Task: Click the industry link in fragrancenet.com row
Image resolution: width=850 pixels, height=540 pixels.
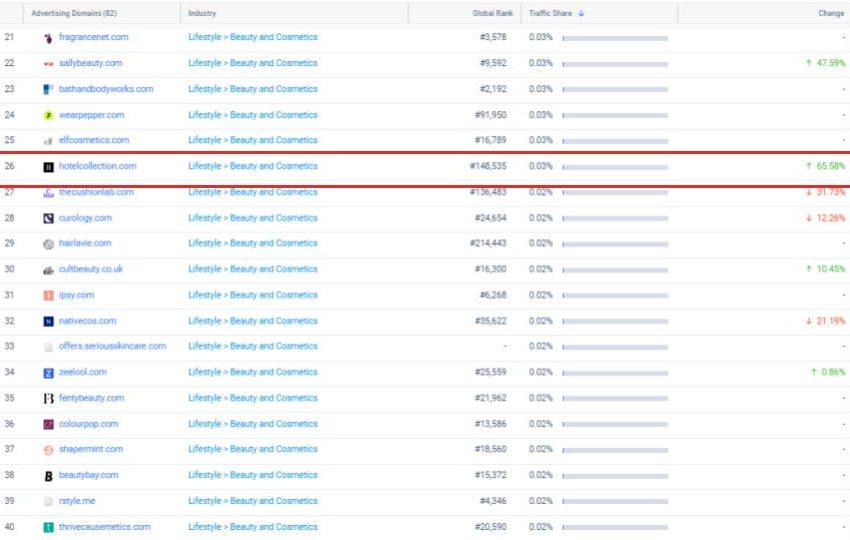Action: point(253,37)
